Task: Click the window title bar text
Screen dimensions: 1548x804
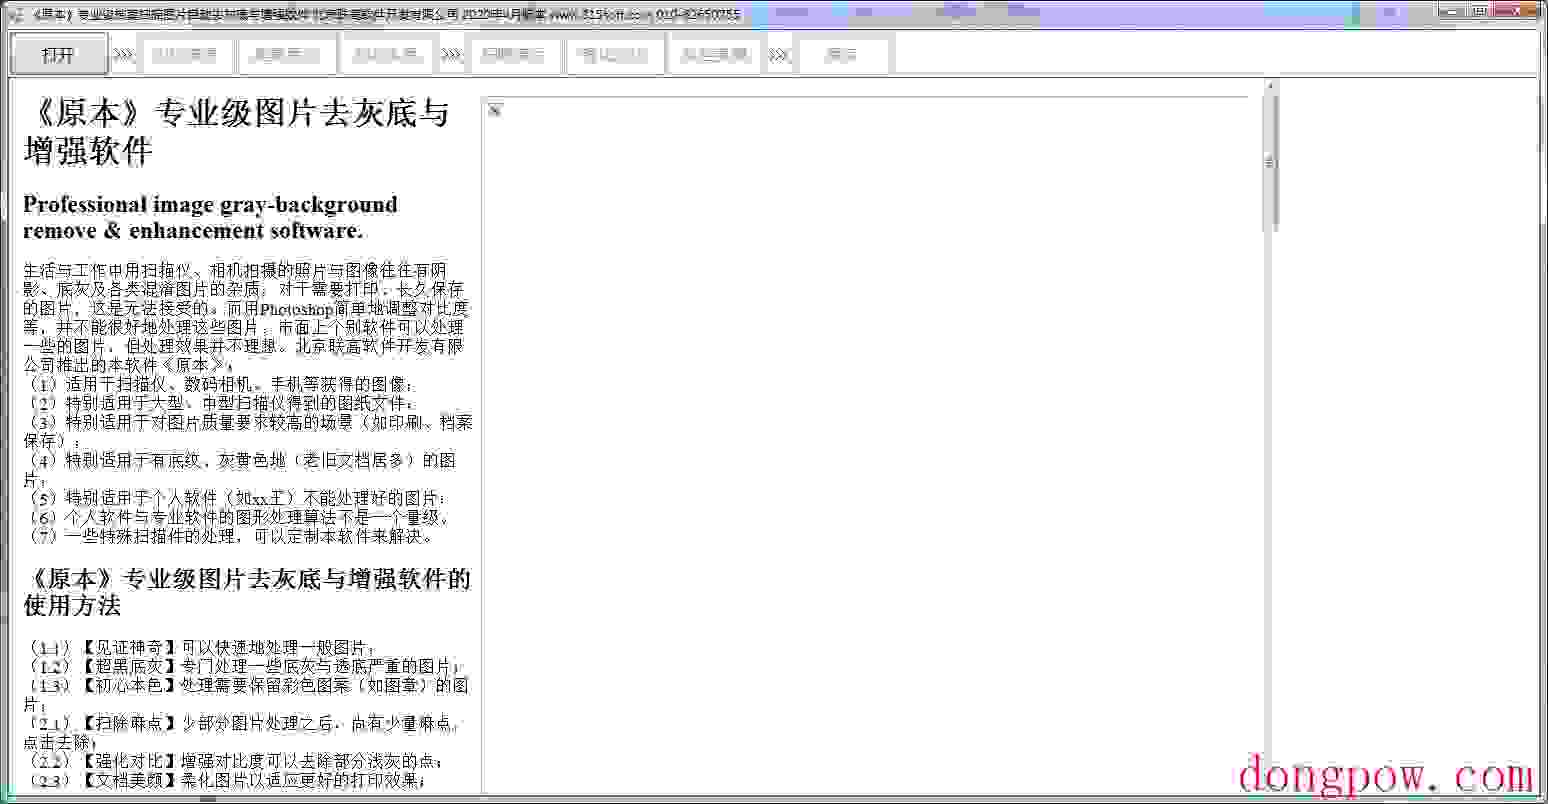Action: point(385,14)
